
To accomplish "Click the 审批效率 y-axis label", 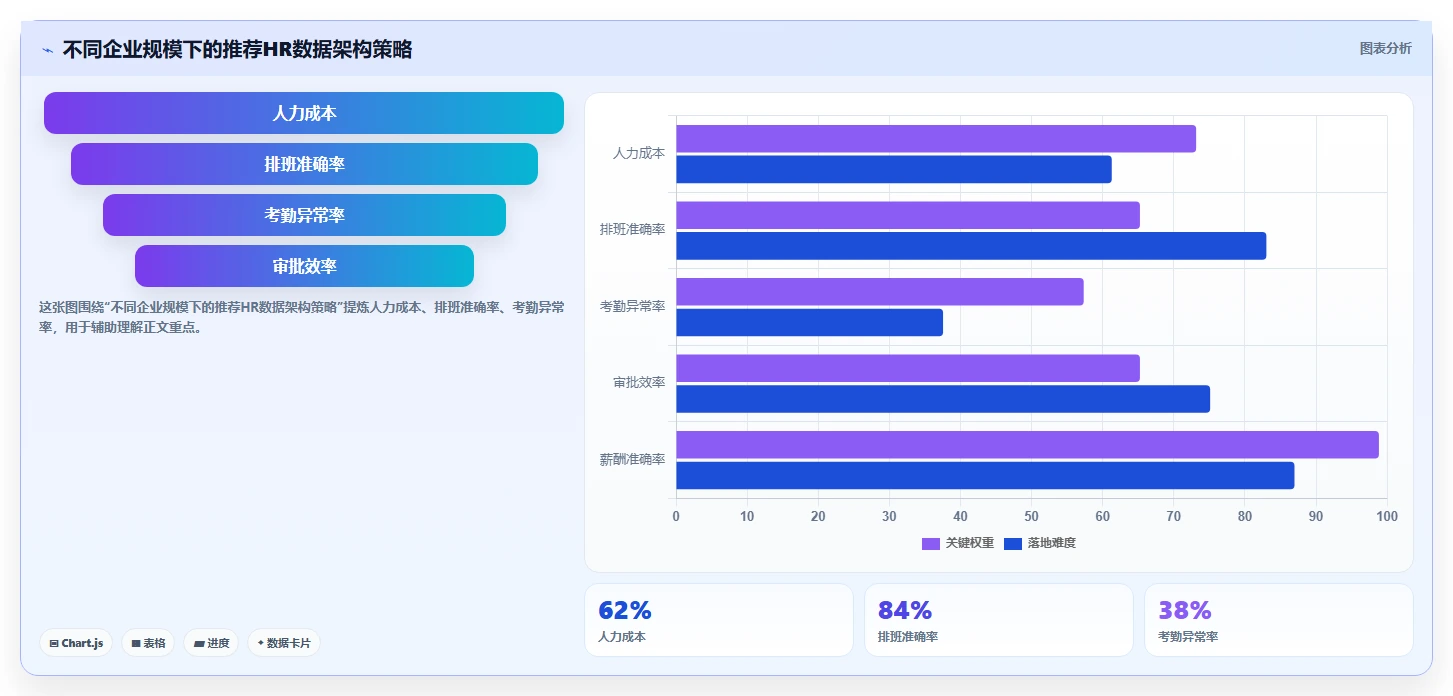I will click(639, 383).
